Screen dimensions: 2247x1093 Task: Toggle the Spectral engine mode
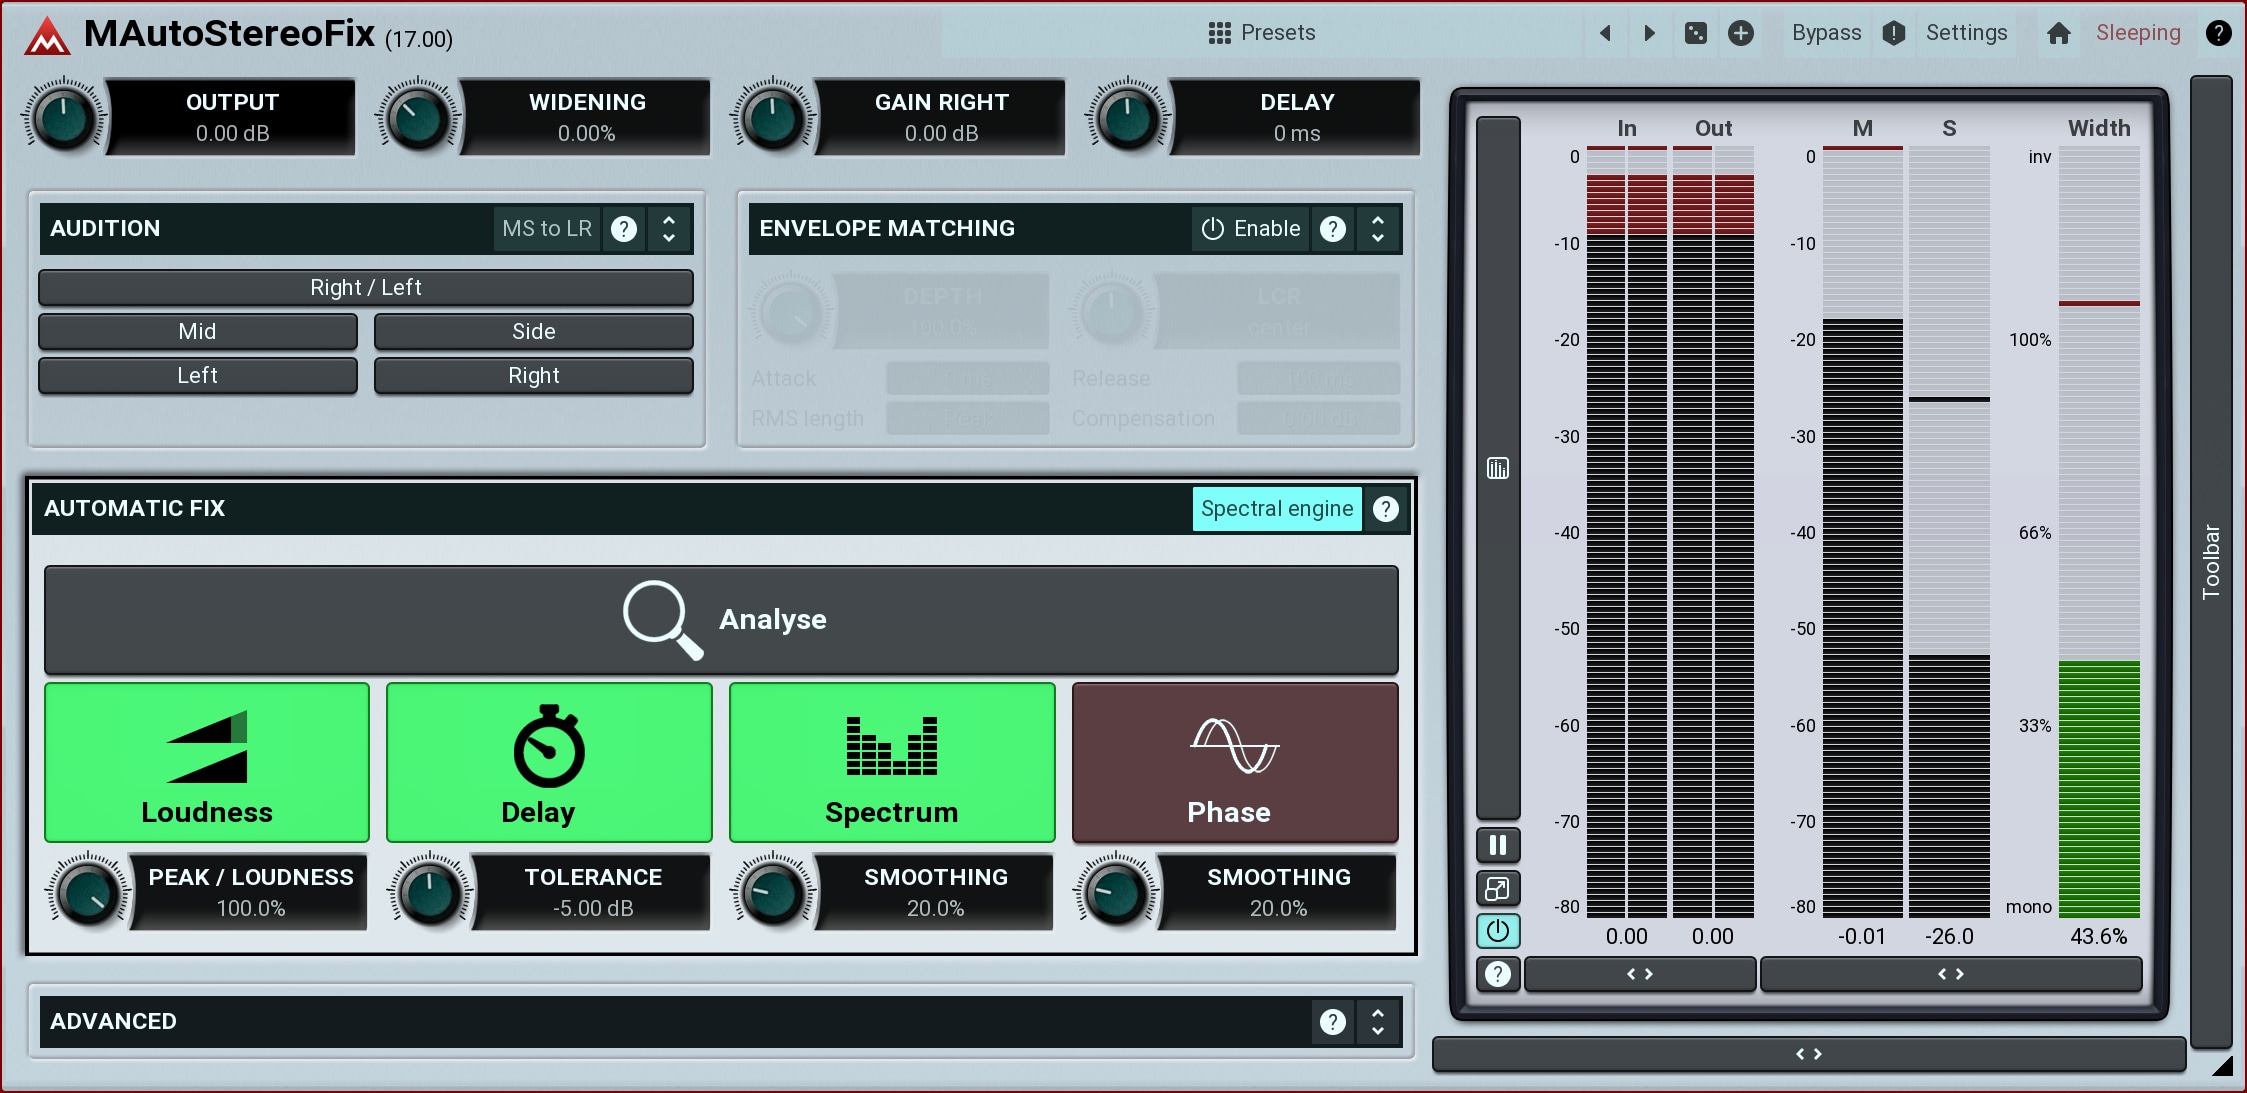(1276, 509)
